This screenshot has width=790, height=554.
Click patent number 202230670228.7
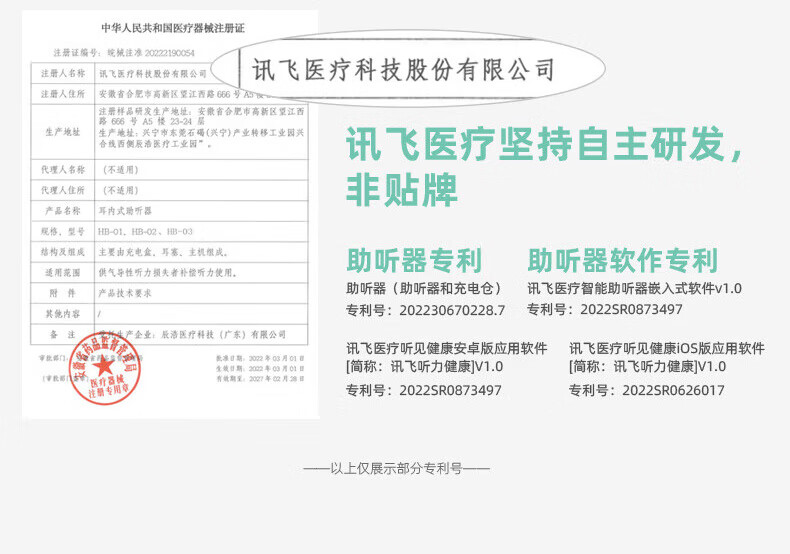point(452,310)
